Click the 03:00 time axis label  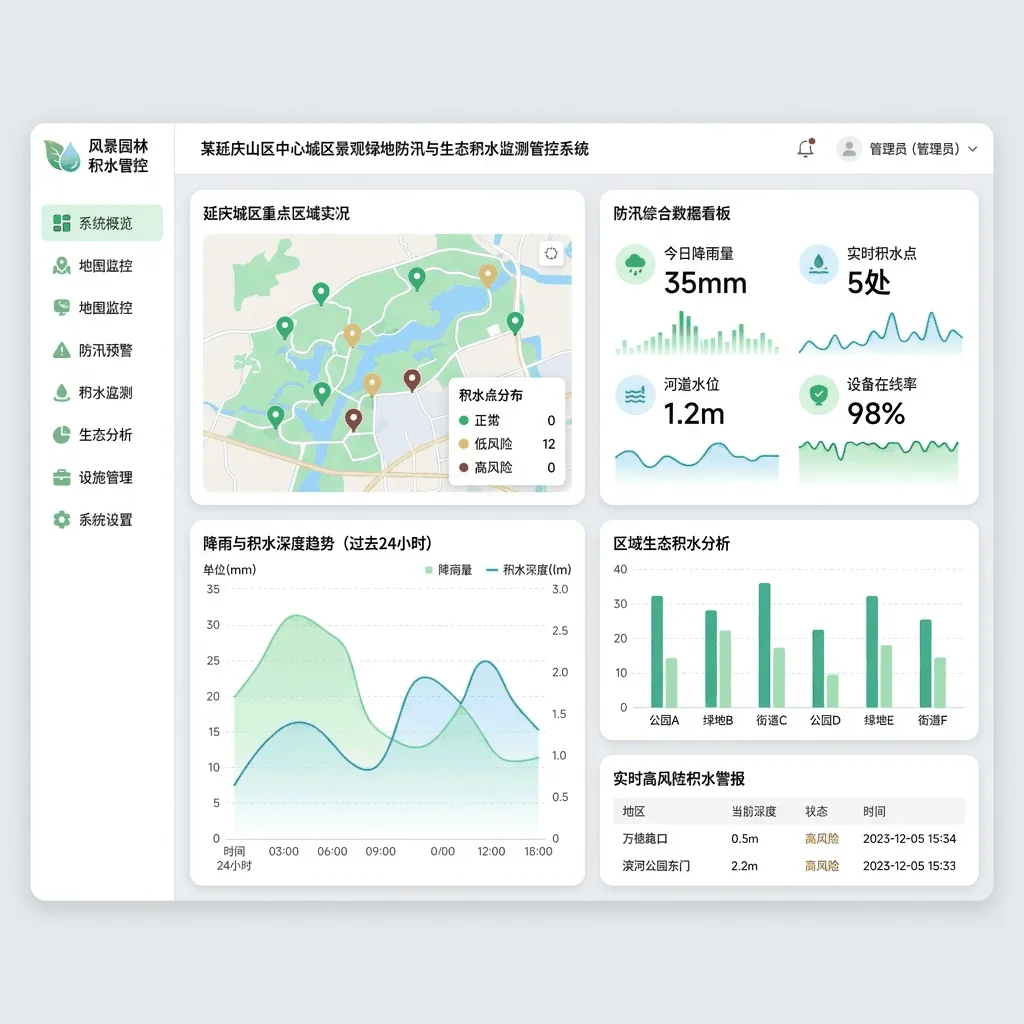pyautogui.click(x=283, y=852)
